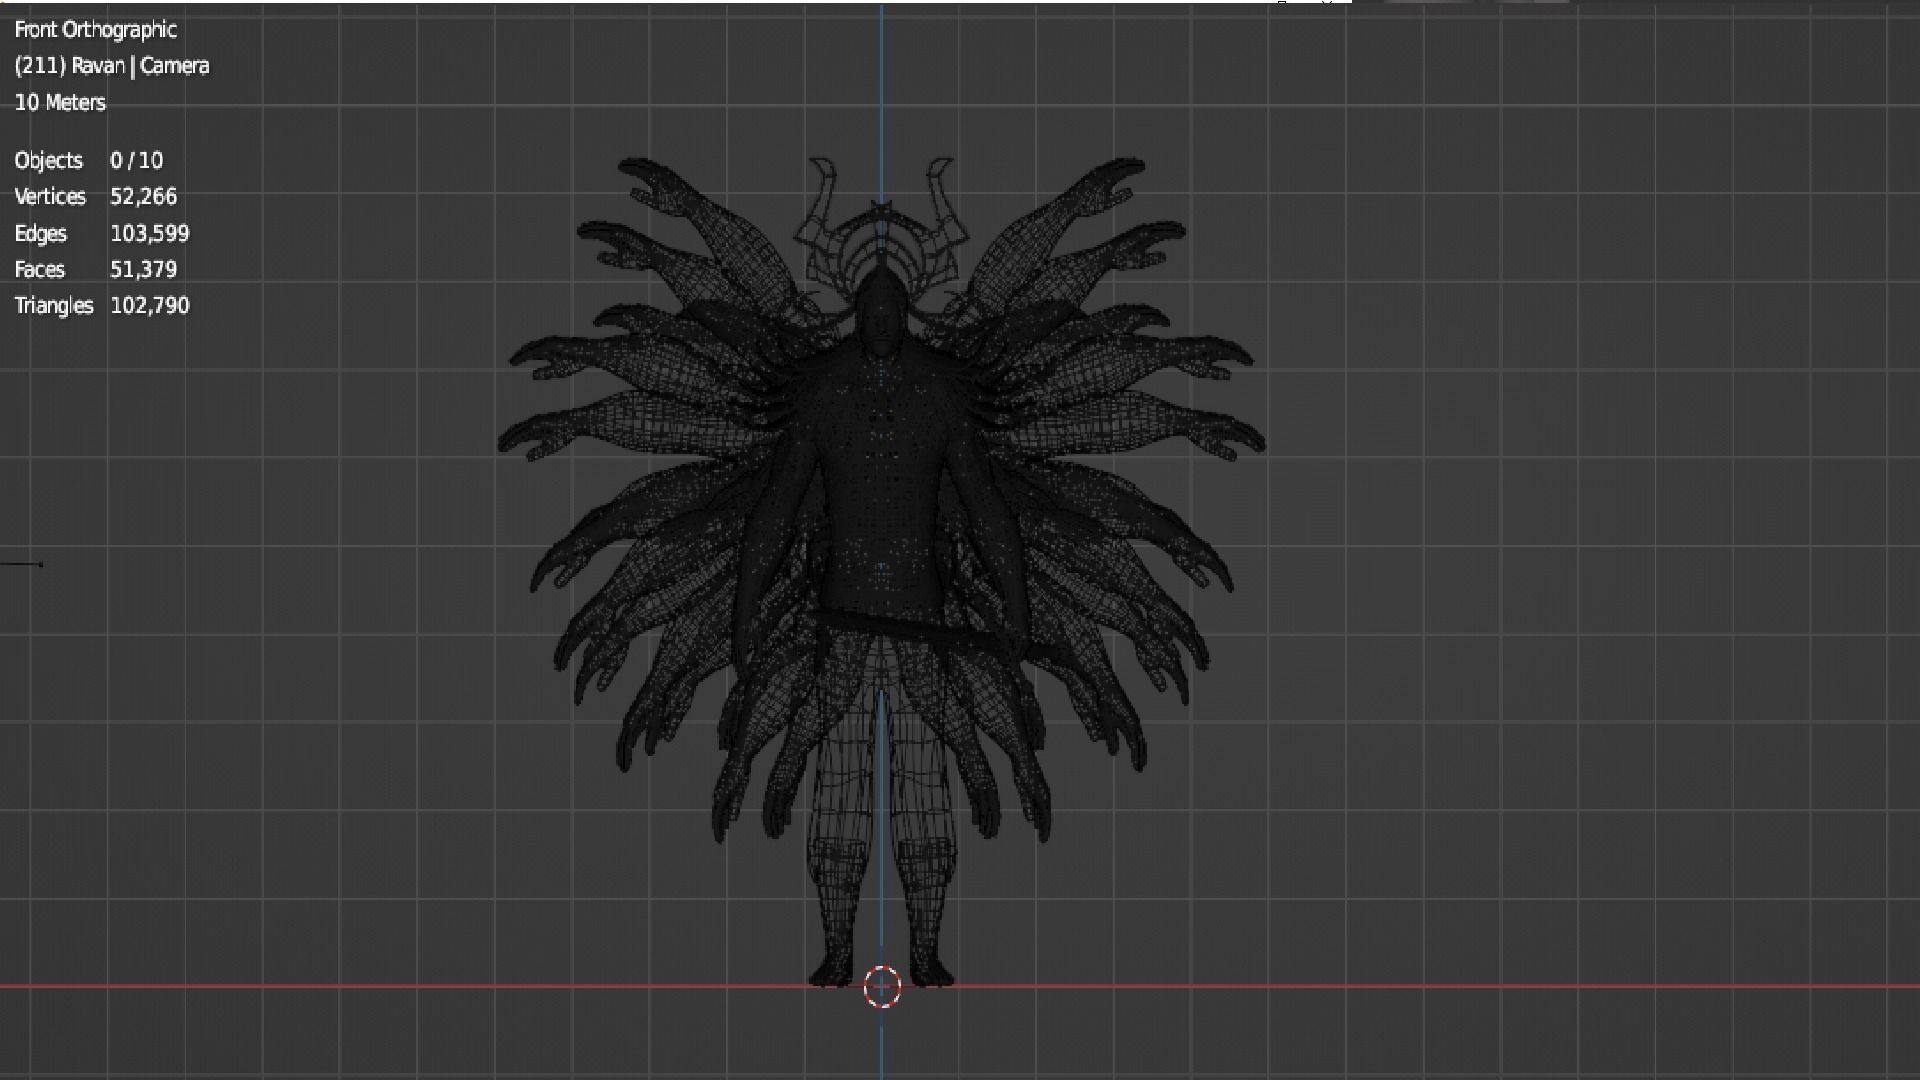Select the character's right-side foot
Viewport: 1920px width, 1080px height.
coord(932,973)
